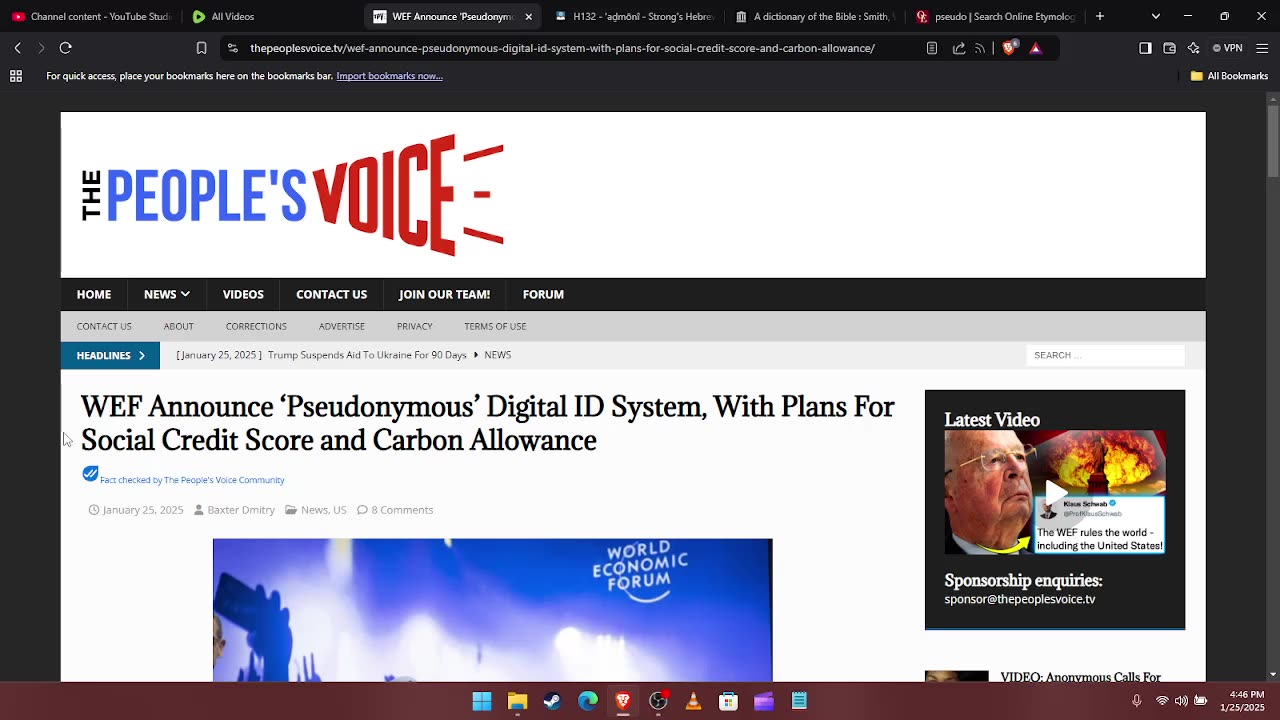The height and width of the screenshot is (720, 1280).
Task: Click the VPN button
Action: (1227, 48)
